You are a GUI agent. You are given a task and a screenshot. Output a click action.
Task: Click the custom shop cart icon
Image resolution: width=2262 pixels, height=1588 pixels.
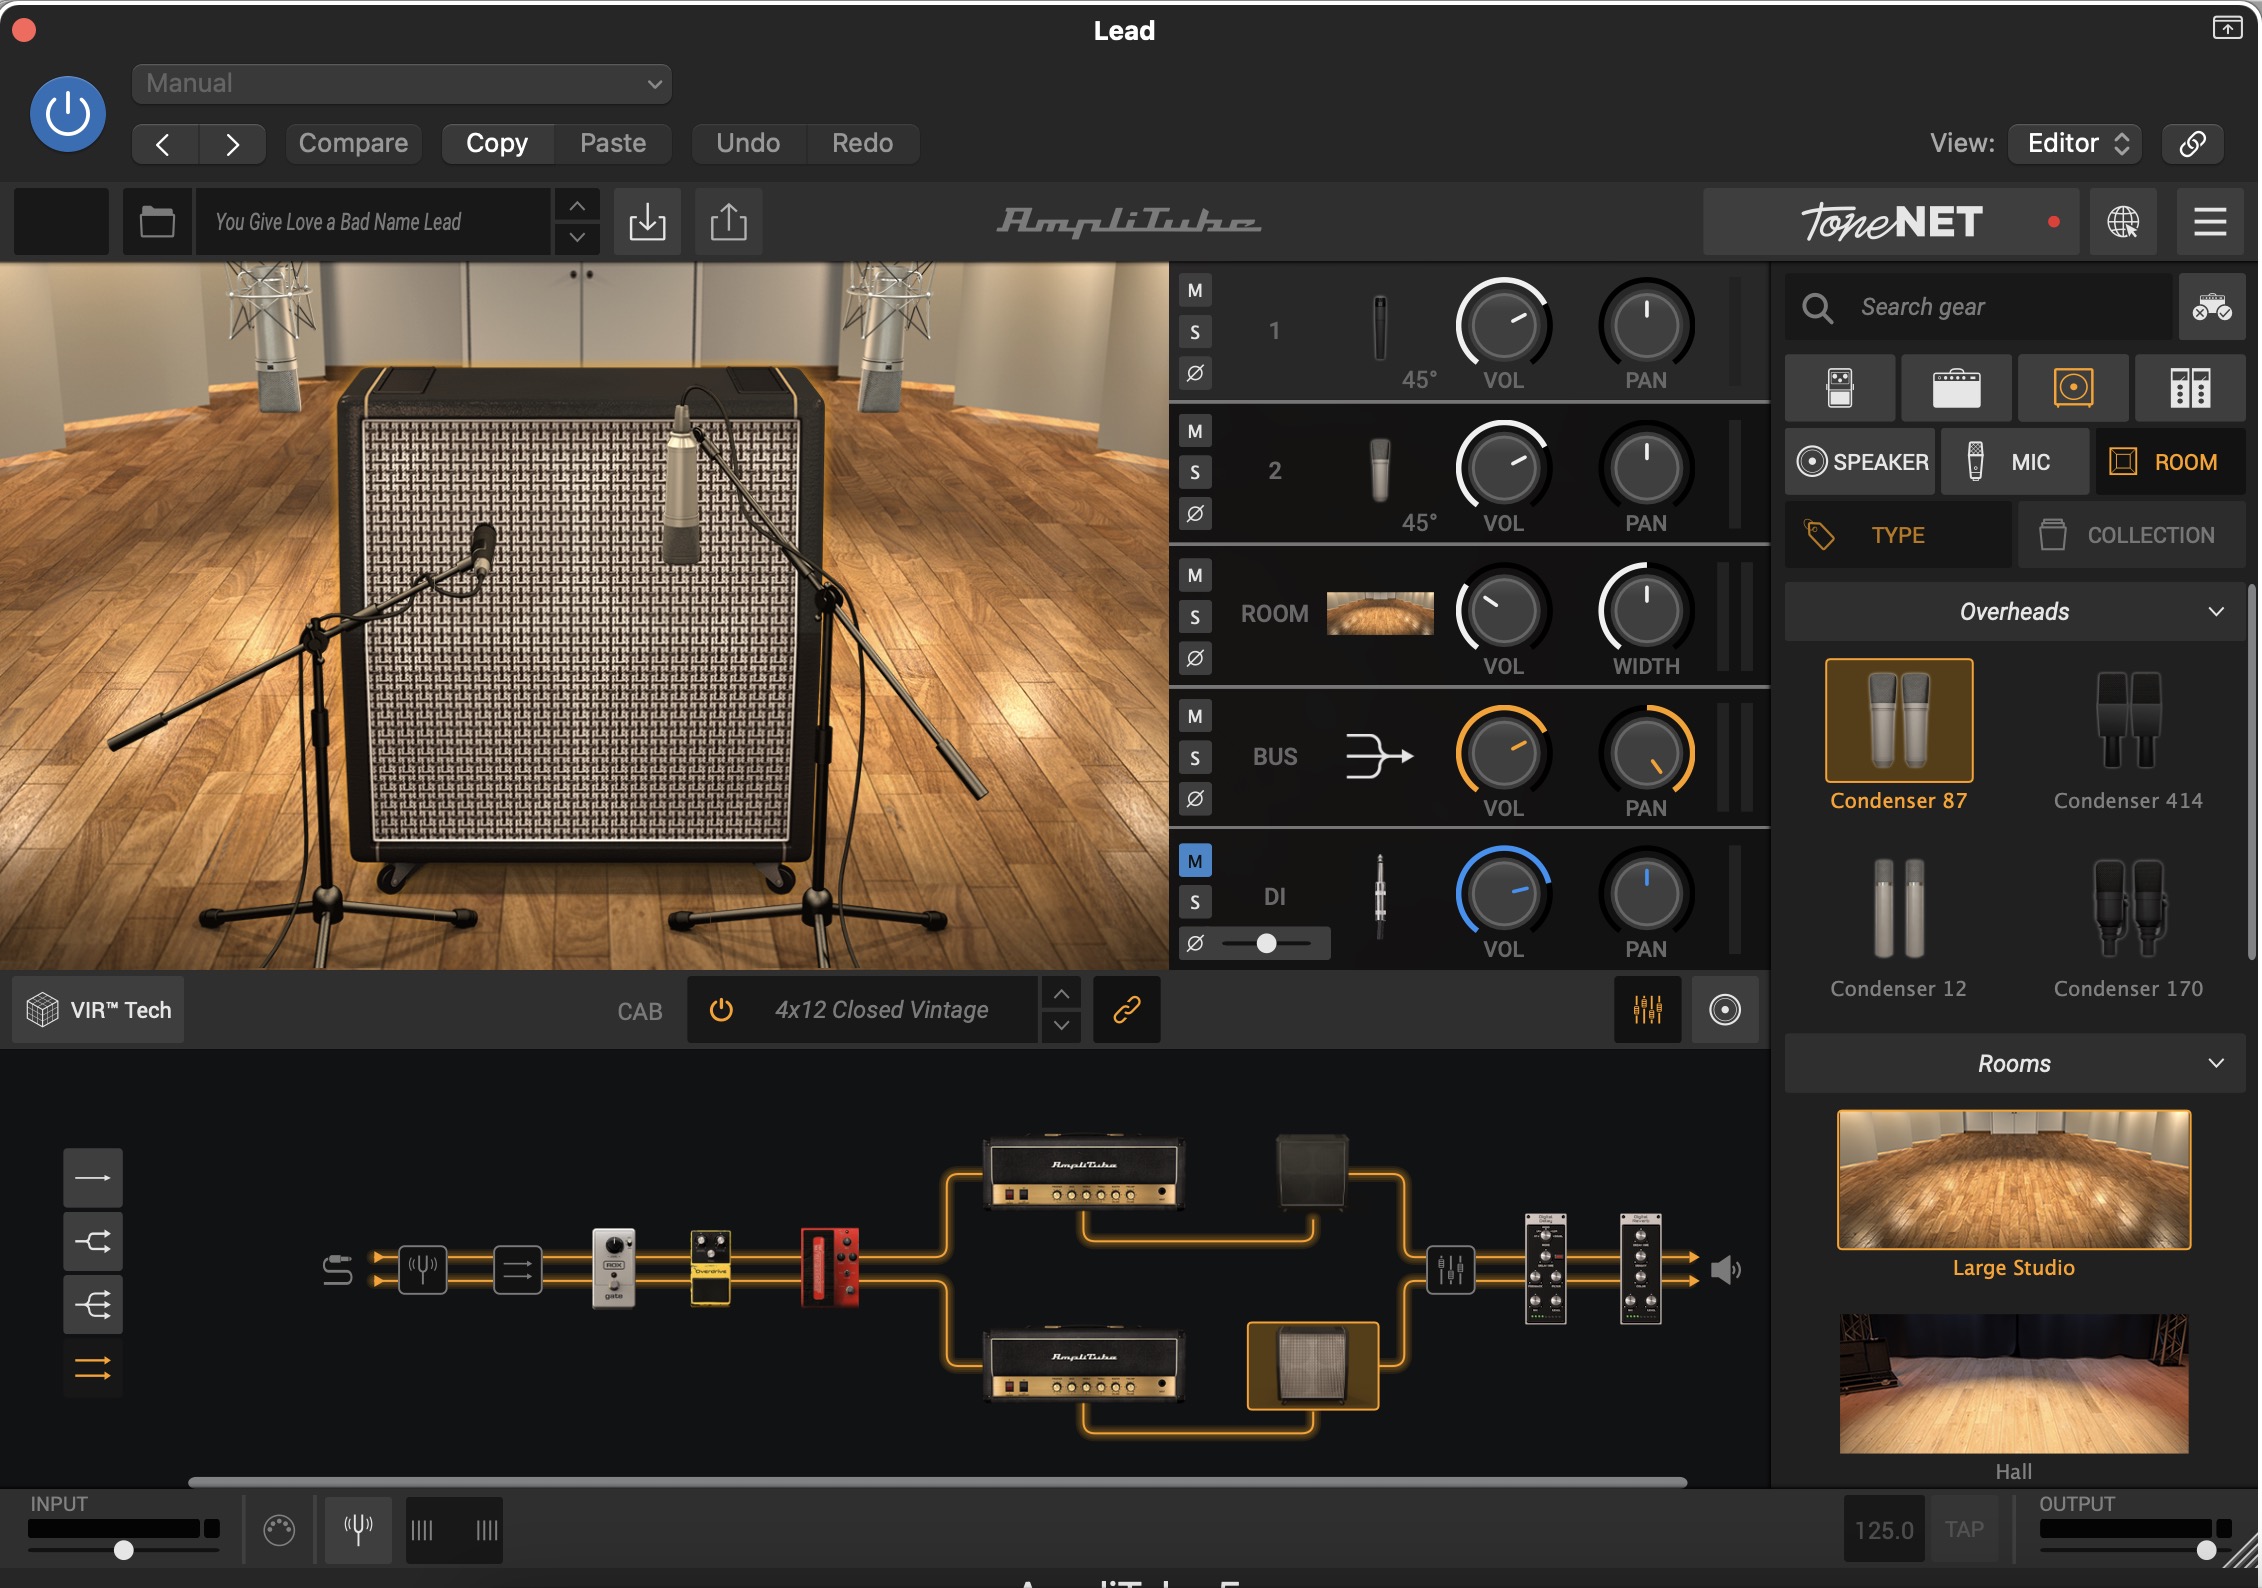2211,307
